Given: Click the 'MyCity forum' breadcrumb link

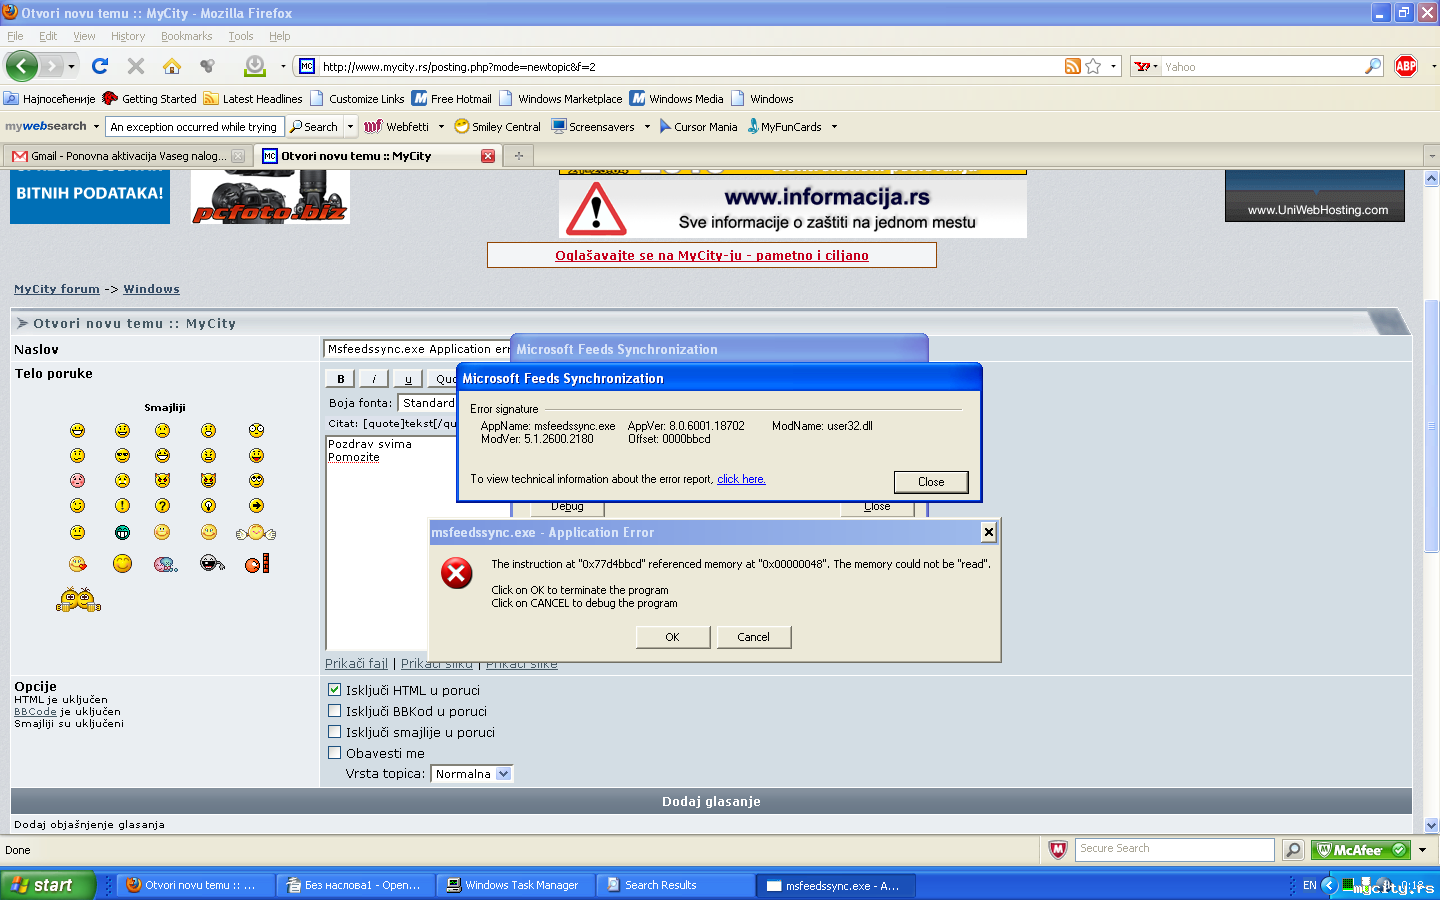Looking at the screenshot, I should (x=57, y=289).
